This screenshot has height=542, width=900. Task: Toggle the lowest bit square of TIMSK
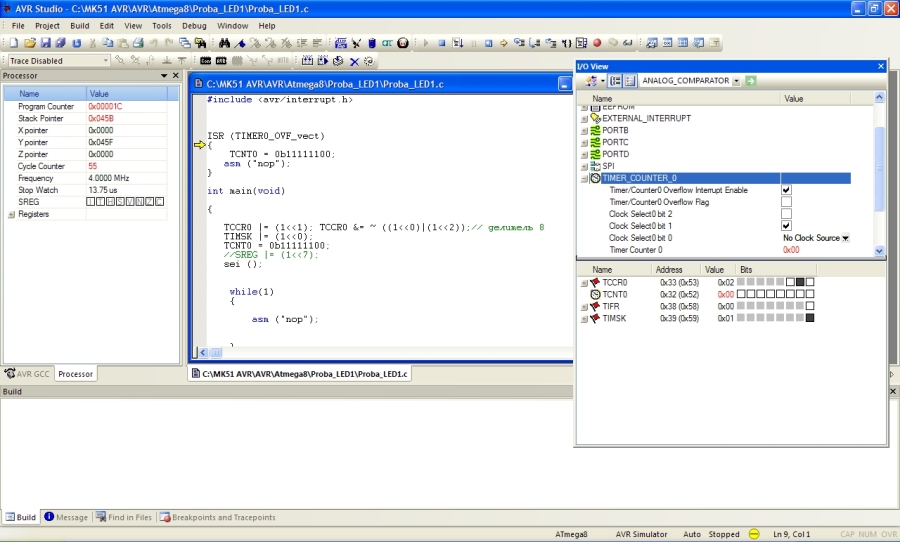coord(810,318)
